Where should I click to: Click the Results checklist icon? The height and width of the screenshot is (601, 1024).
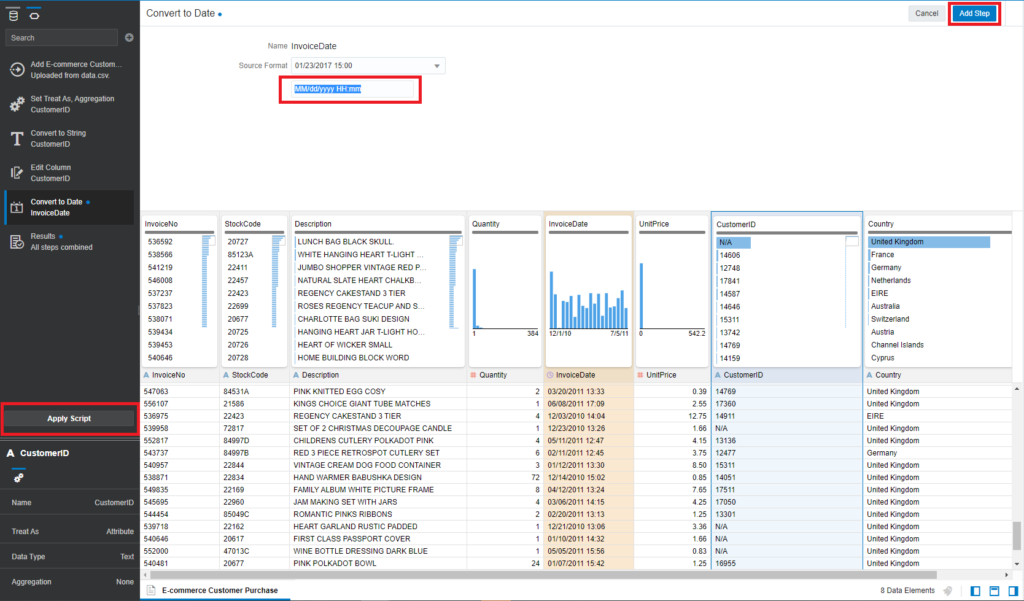[17, 242]
